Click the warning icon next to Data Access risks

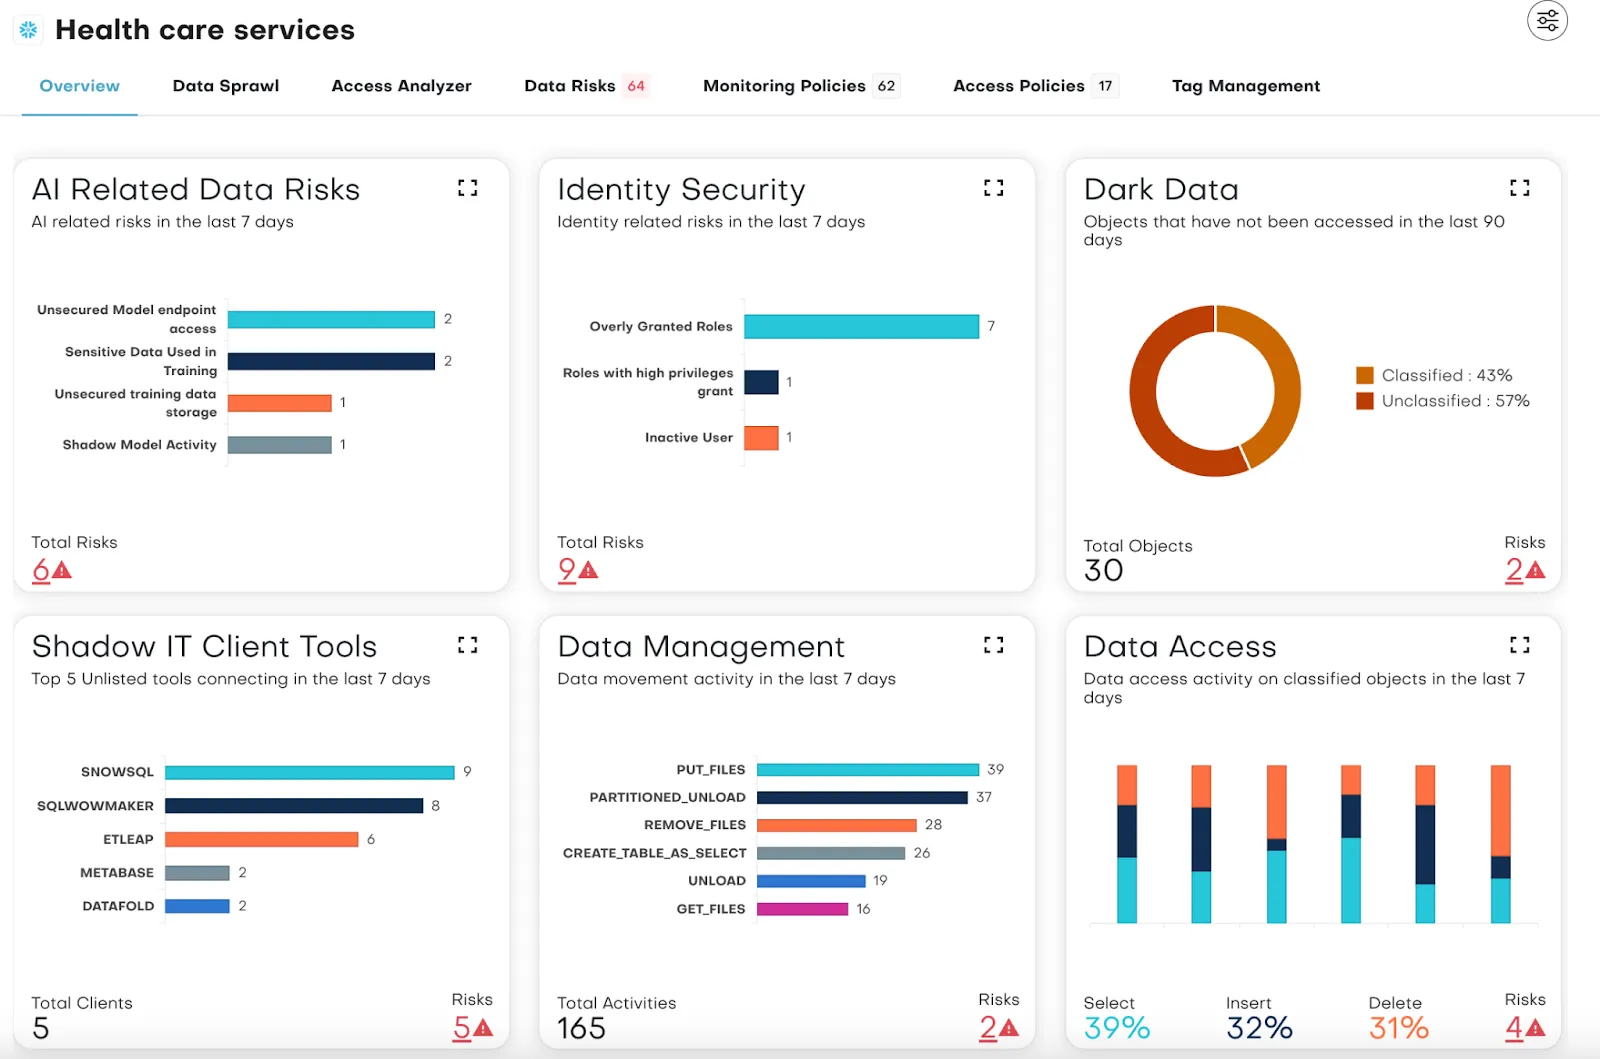point(1534,1025)
